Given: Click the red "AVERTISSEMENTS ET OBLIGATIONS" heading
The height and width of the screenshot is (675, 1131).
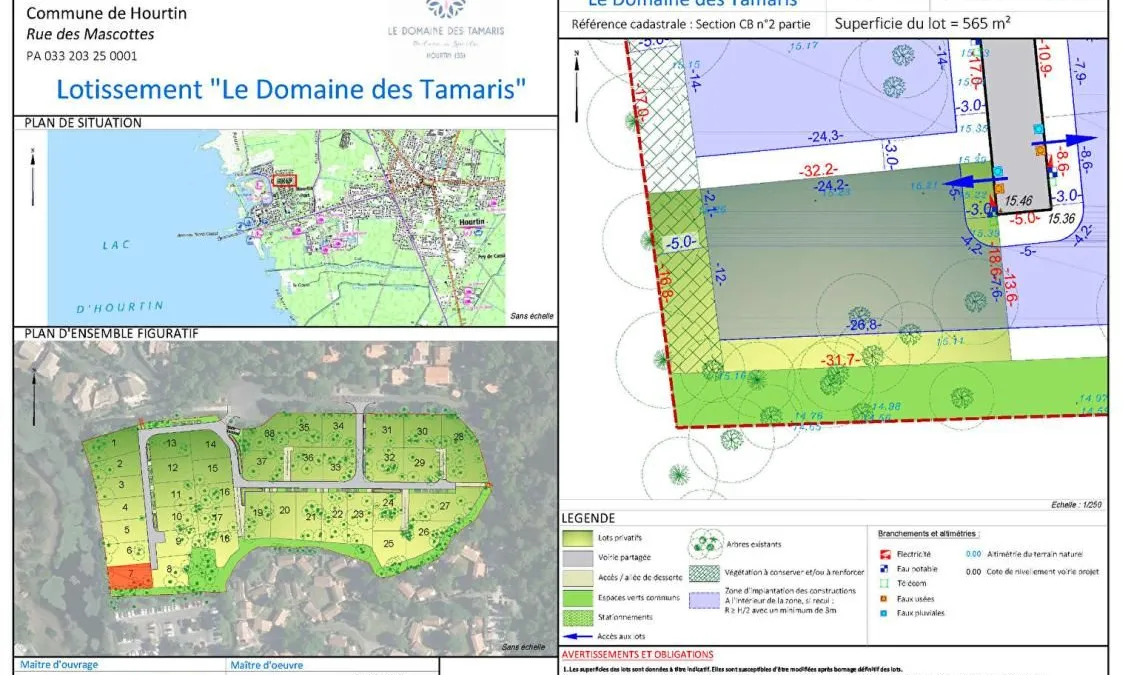Looking at the screenshot, I should (x=638, y=655).
